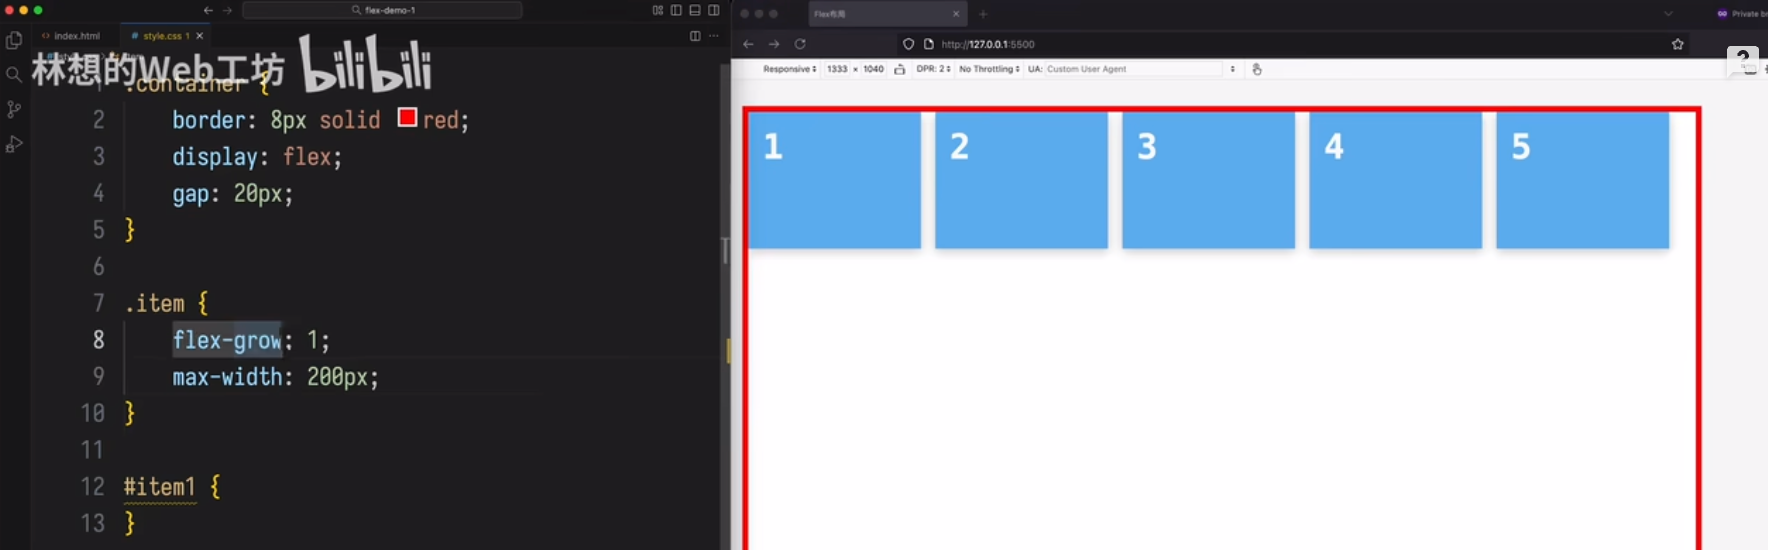The height and width of the screenshot is (550, 1768).
Task: Click the viewport height field 1040
Action: (x=873, y=69)
